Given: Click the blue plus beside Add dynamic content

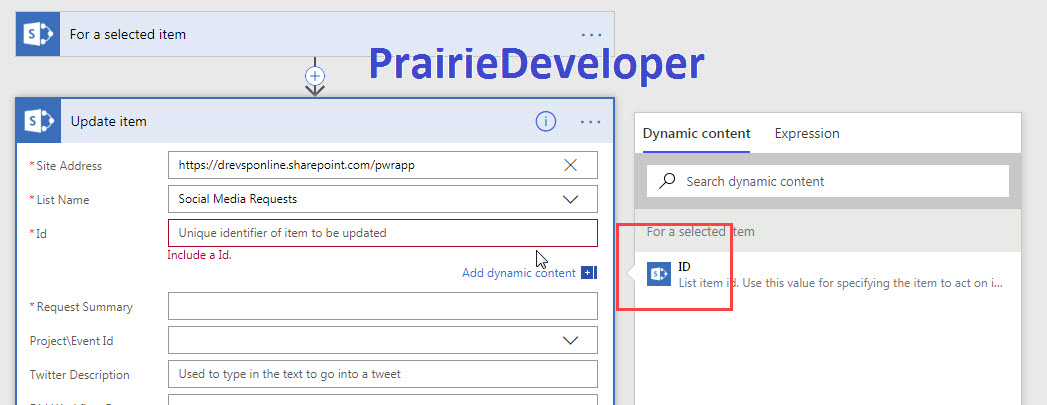Looking at the screenshot, I should (x=588, y=272).
